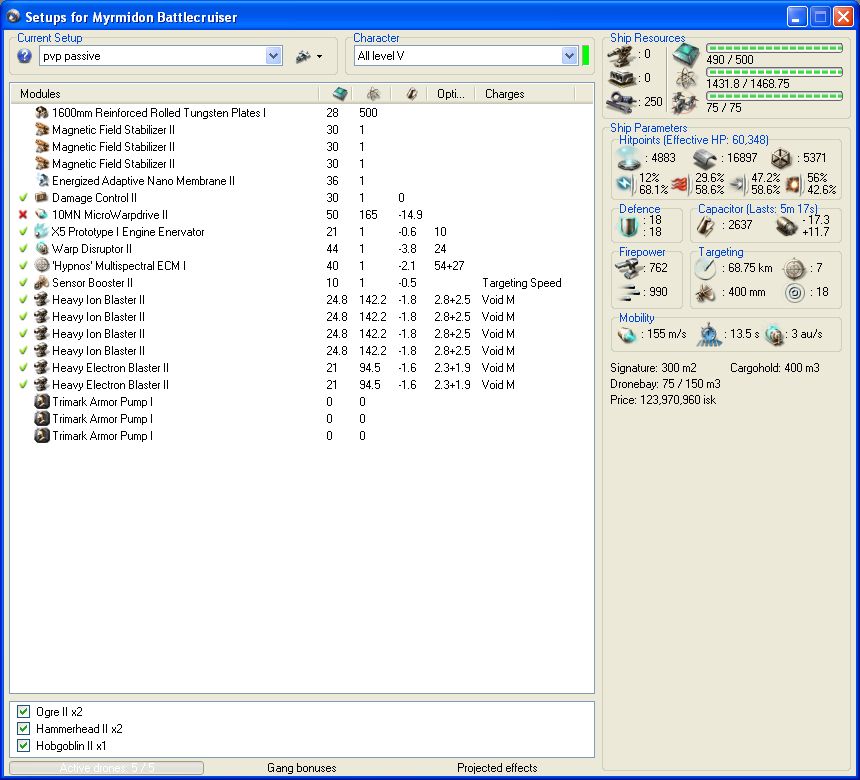Click the turret hardpoints icon in Ship Resources
The width and height of the screenshot is (860, 780).
coord(622,55)
